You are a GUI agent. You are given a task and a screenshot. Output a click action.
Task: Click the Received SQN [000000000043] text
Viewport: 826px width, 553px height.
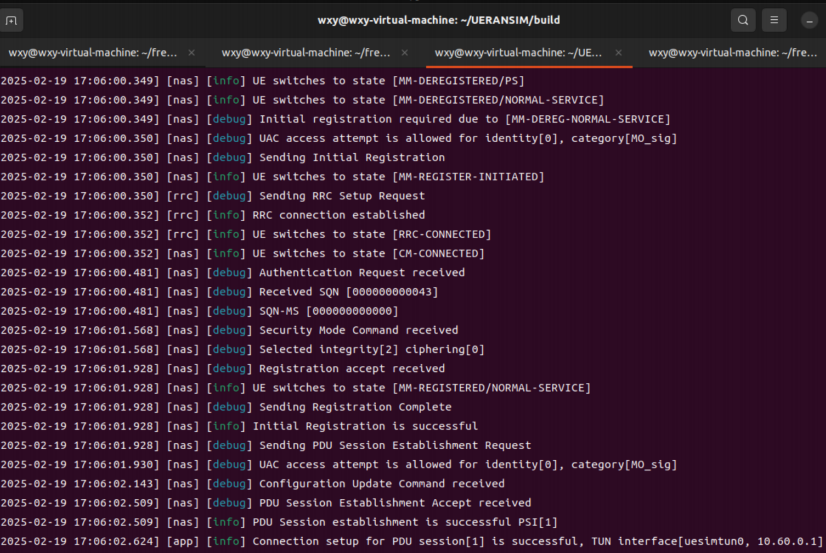pos(348,292)
